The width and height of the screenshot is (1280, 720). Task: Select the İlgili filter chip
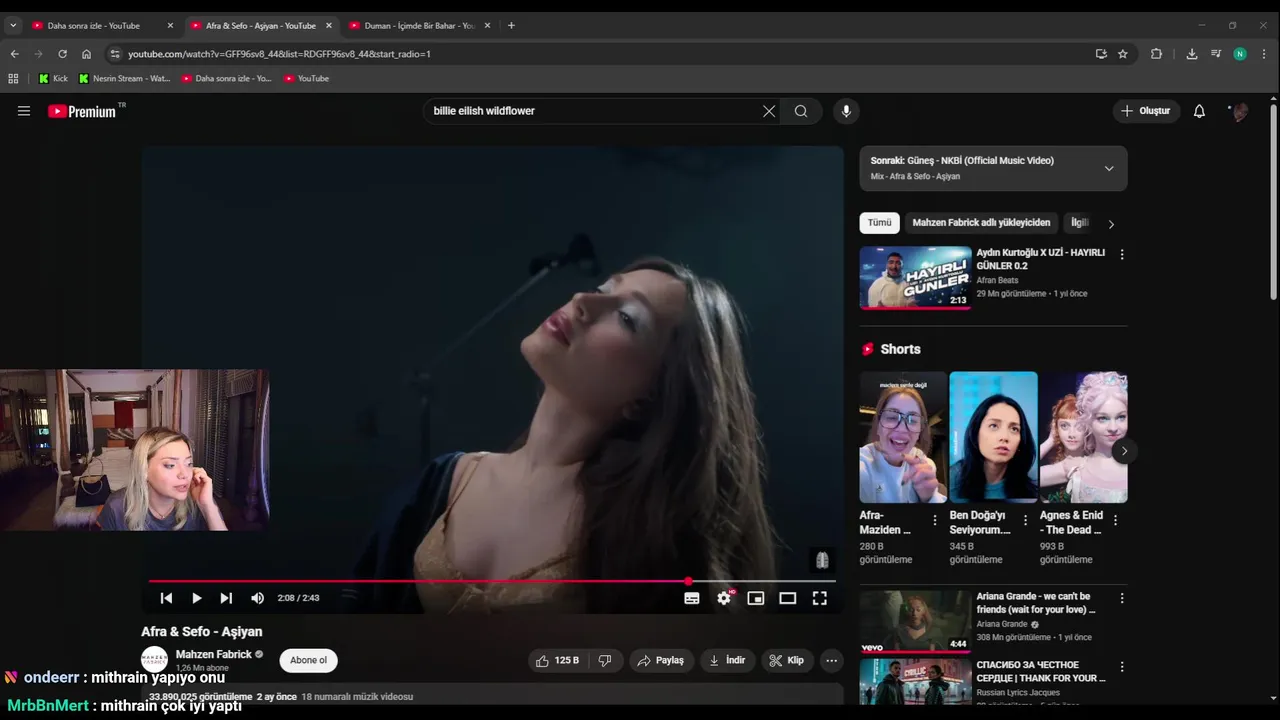point(1080,223)
